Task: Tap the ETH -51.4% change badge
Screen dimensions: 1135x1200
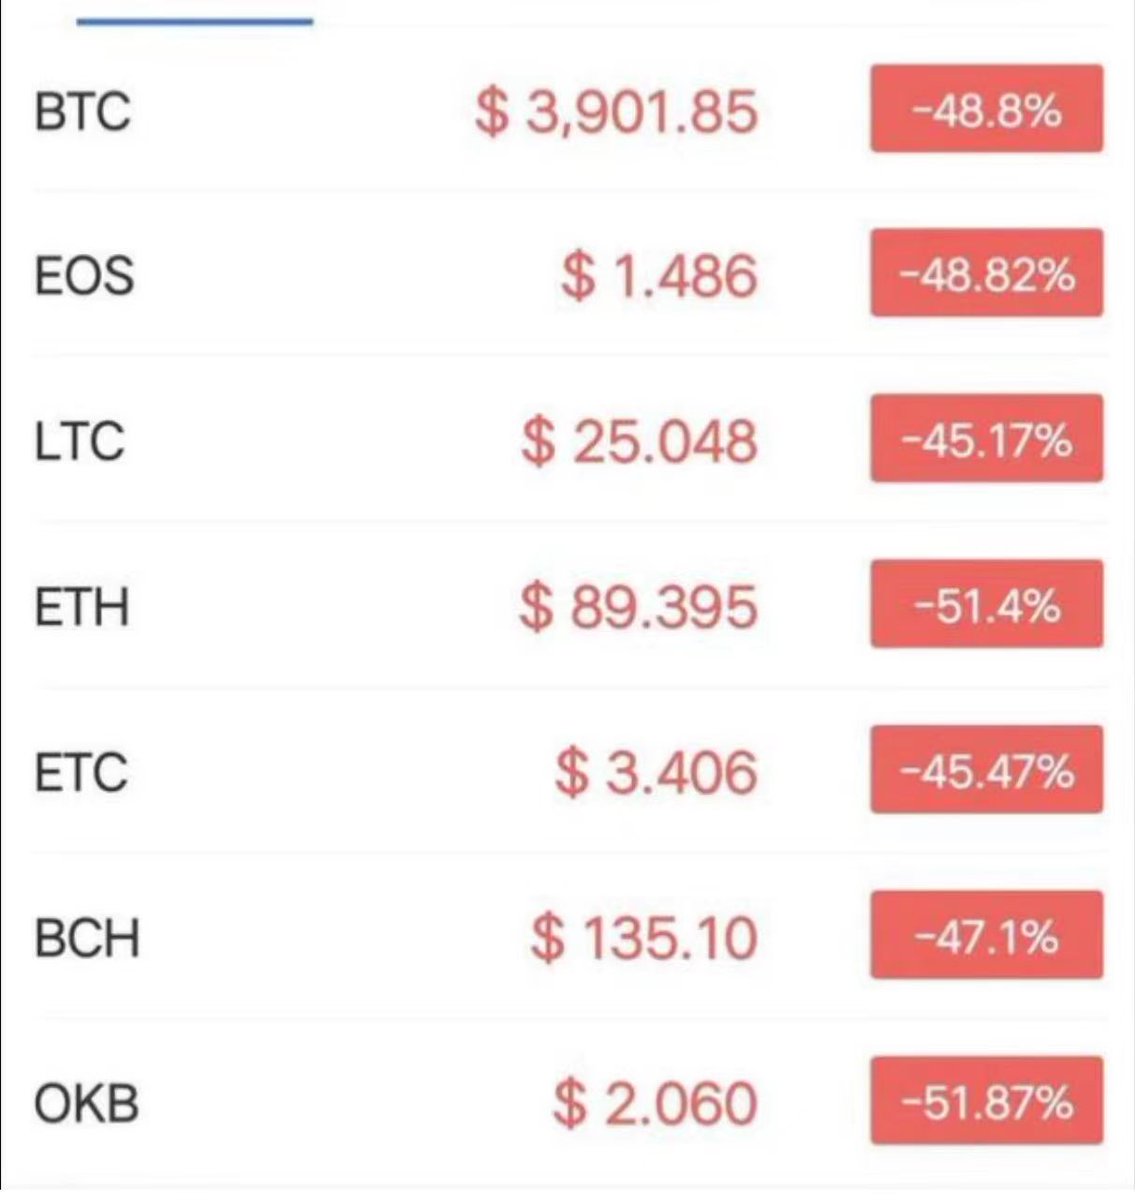Action: (x=986, y=605)
